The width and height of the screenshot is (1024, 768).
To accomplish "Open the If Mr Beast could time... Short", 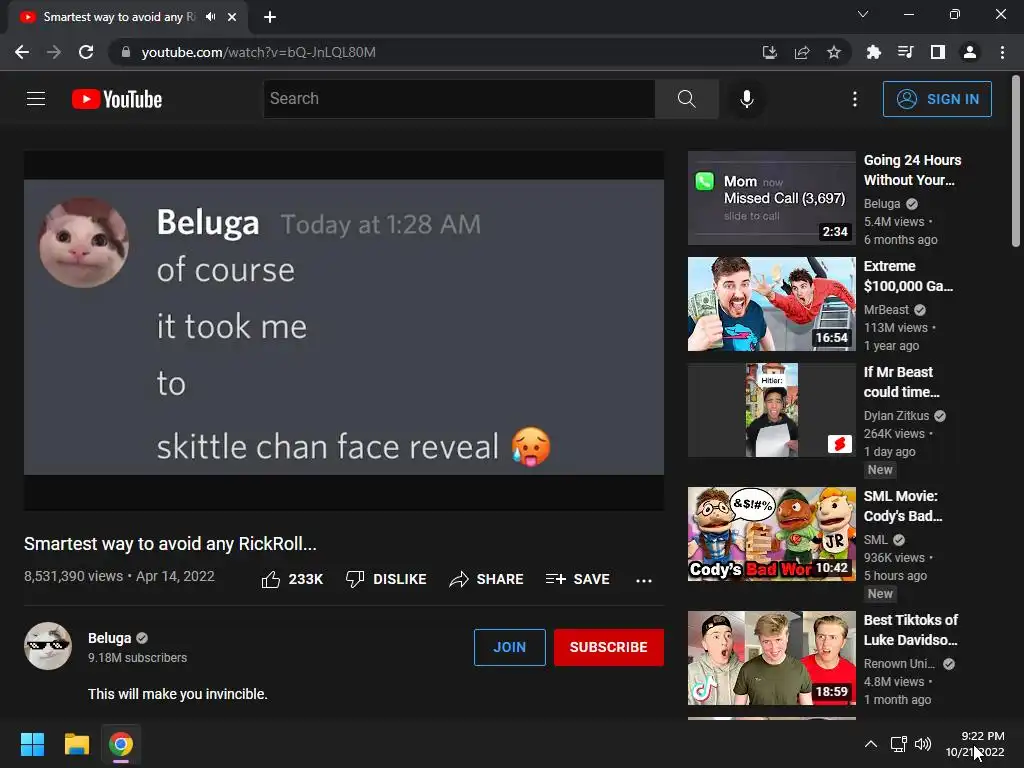I will coord(771,409).
